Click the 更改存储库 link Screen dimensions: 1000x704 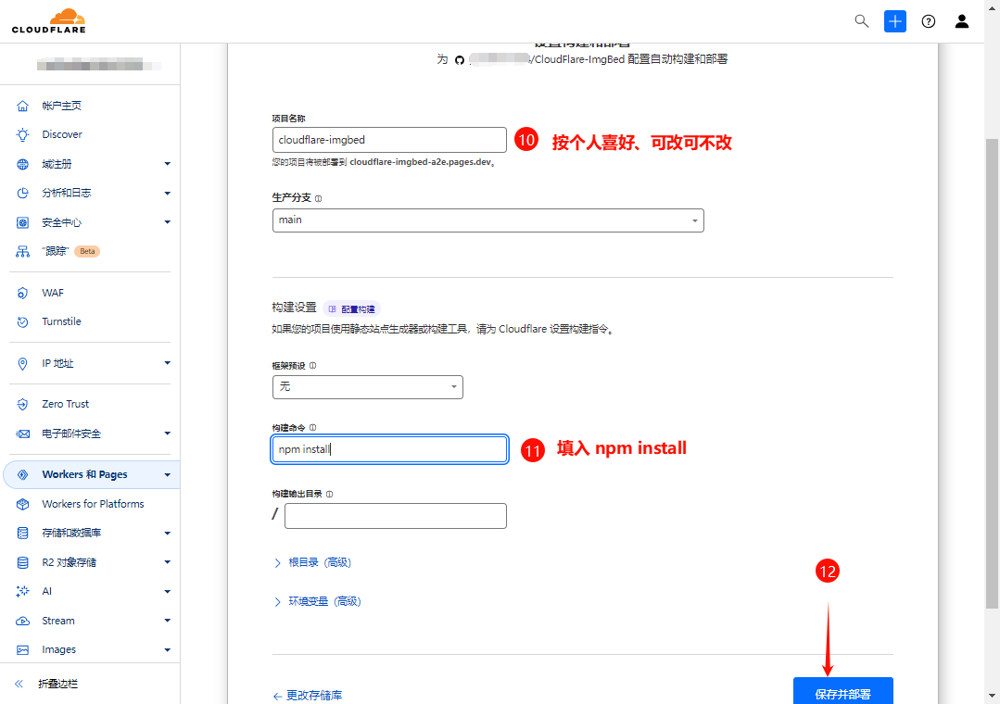[307, 695]
